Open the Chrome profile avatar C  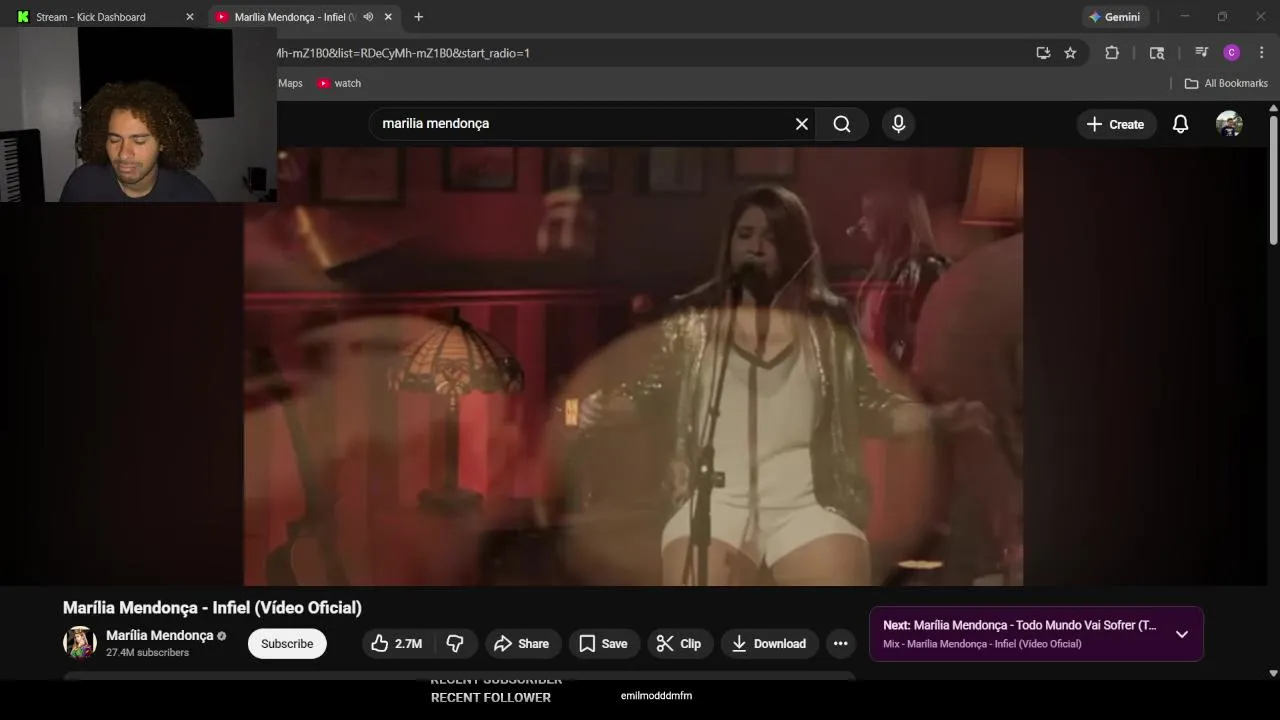pyautogui.click(x=1232, y=53)
